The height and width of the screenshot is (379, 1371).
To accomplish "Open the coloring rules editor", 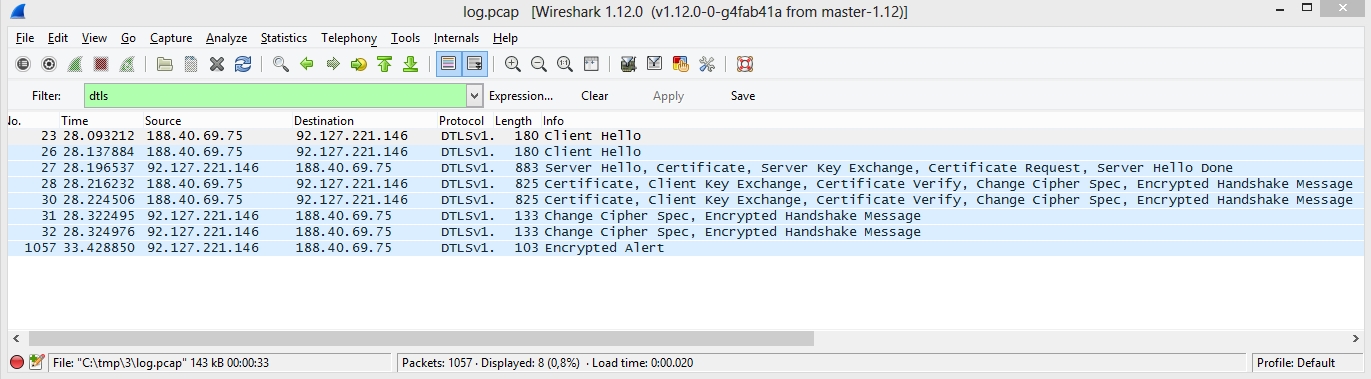I will point(681,64).
